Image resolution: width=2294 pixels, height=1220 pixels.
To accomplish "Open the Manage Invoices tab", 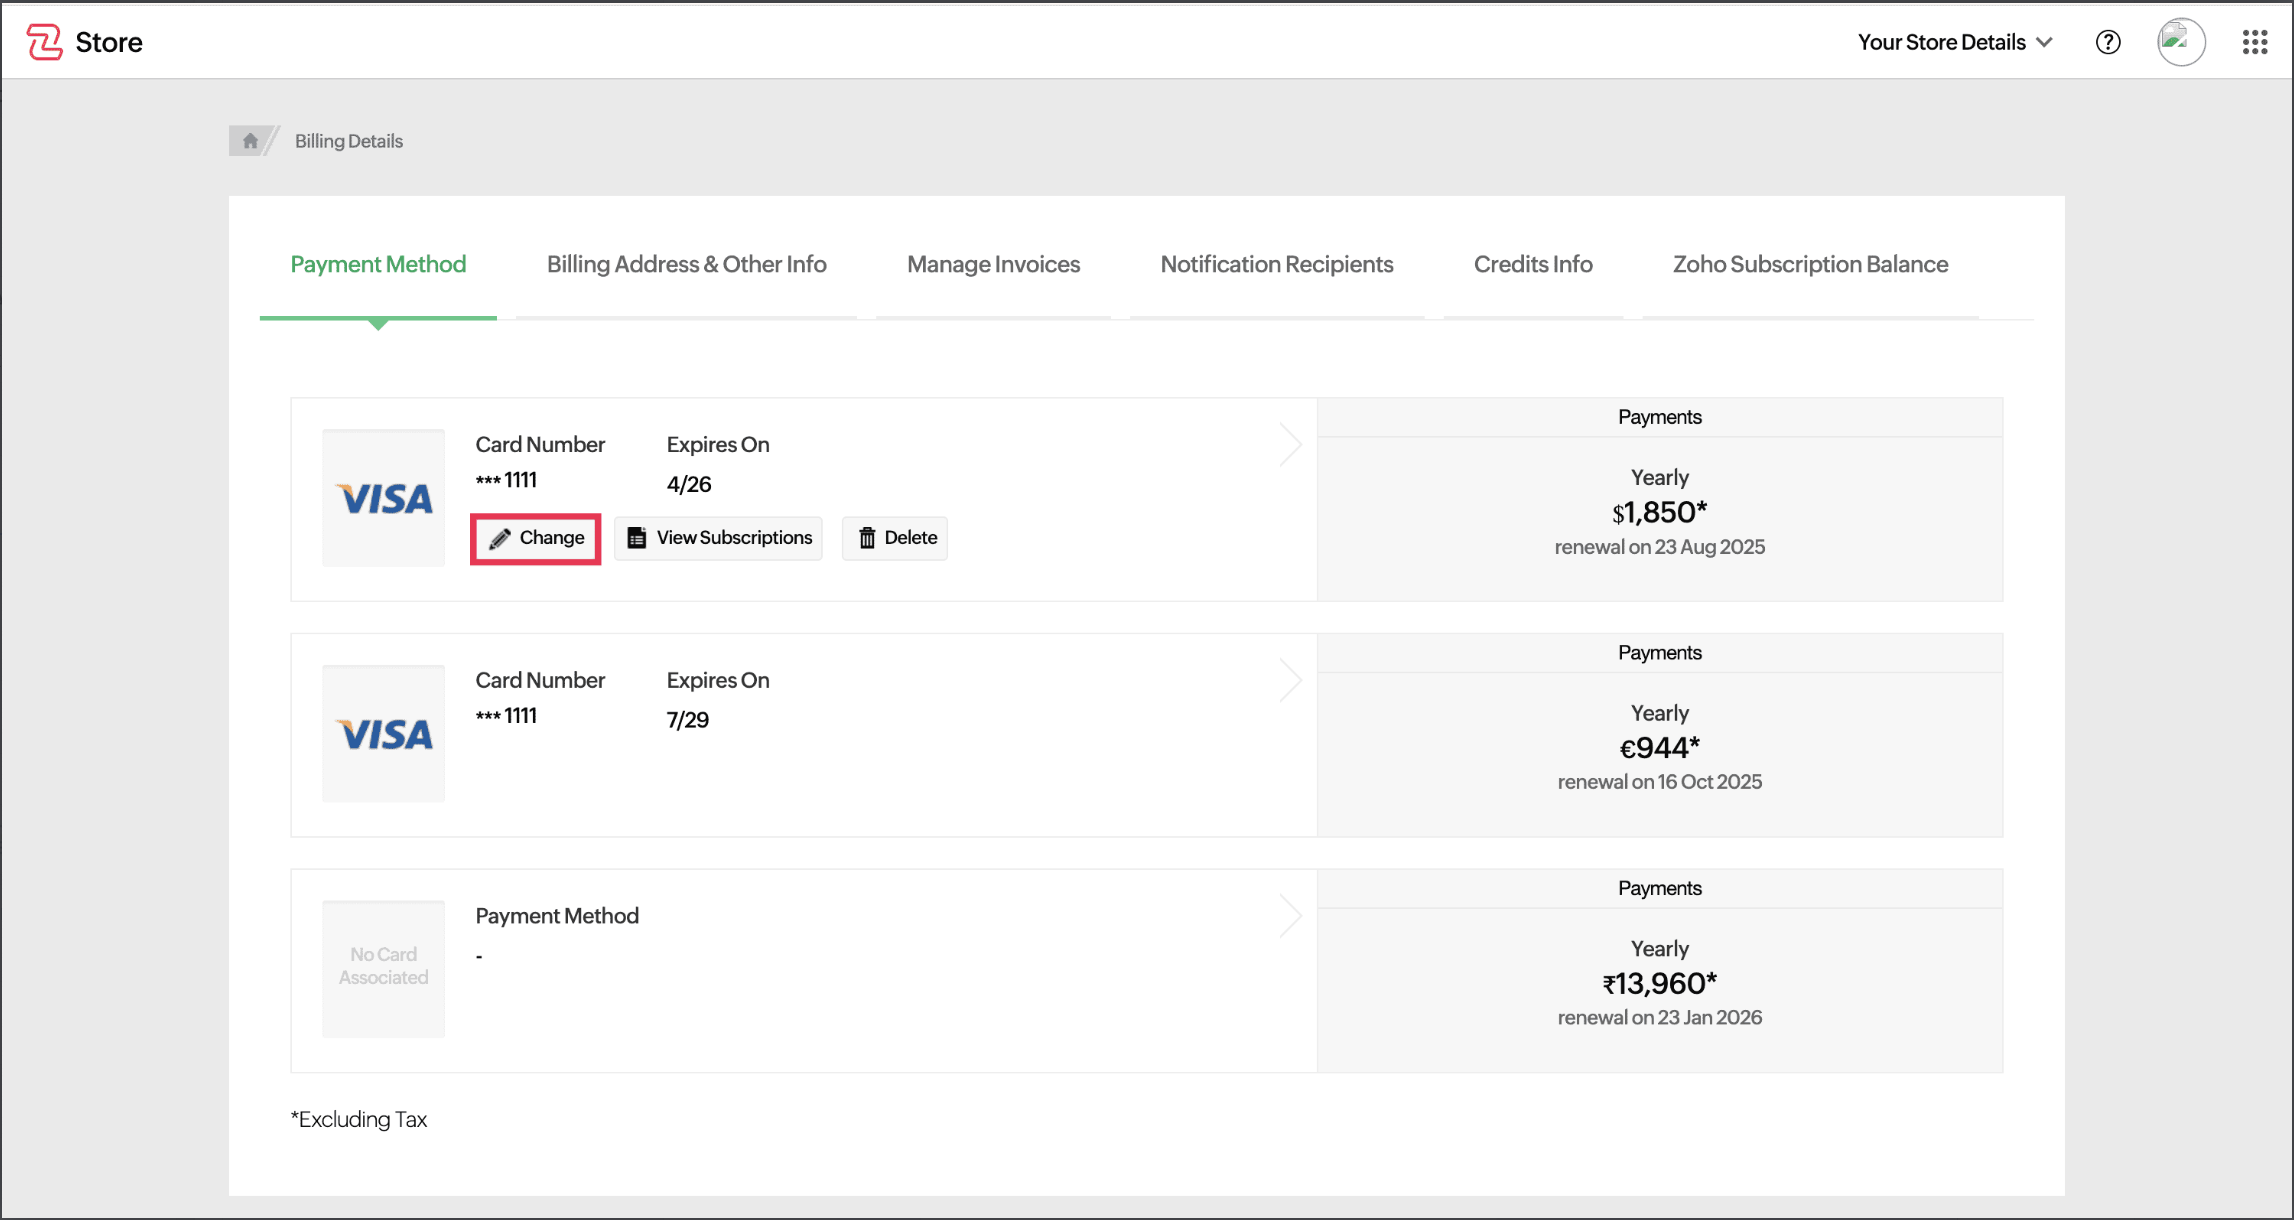I will pos(993,264).
